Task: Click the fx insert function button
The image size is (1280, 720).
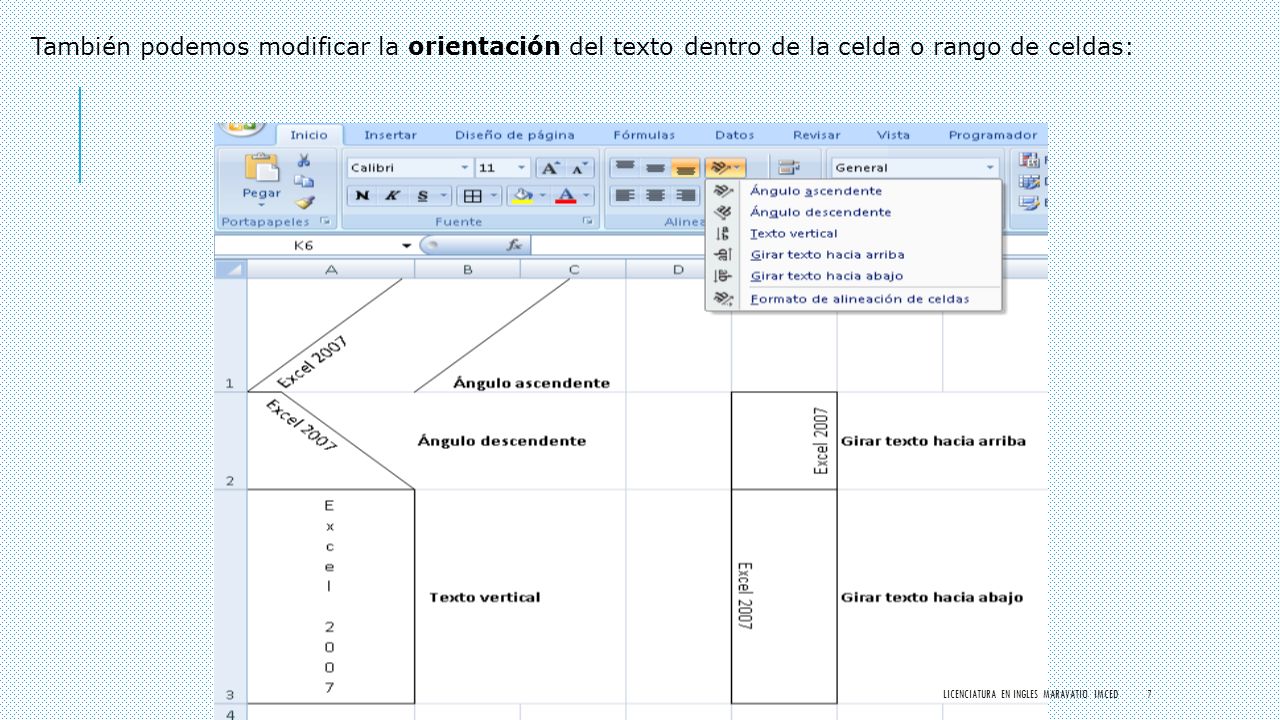Action: click(x=514, y=245)
